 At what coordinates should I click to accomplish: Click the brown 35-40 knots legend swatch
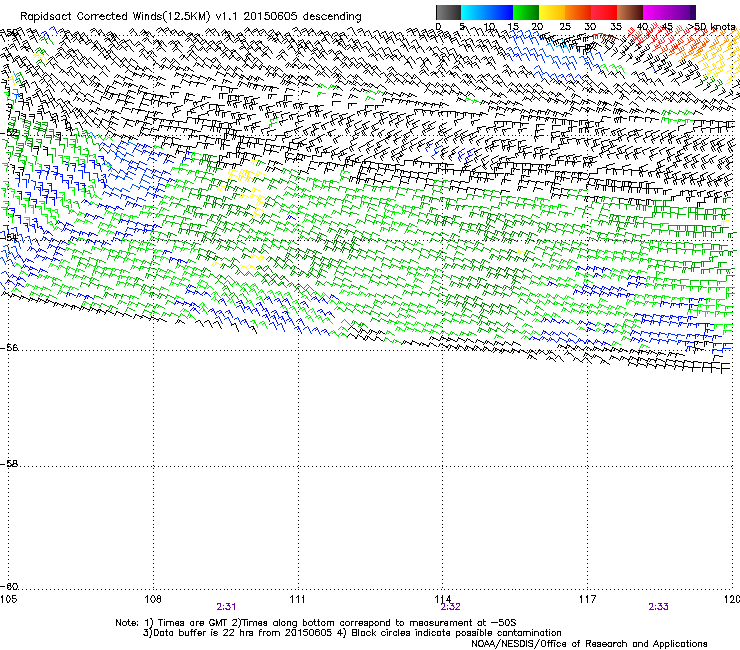[630, 12]
